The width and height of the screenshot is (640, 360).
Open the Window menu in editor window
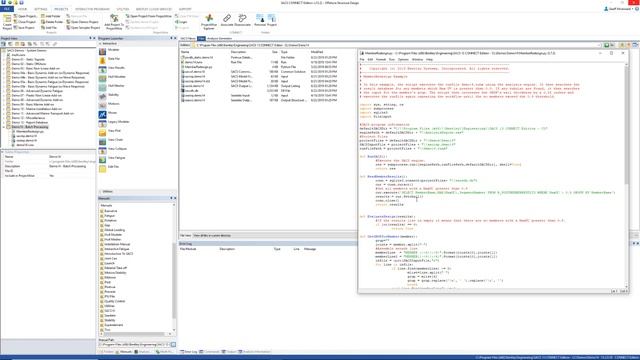417,60
